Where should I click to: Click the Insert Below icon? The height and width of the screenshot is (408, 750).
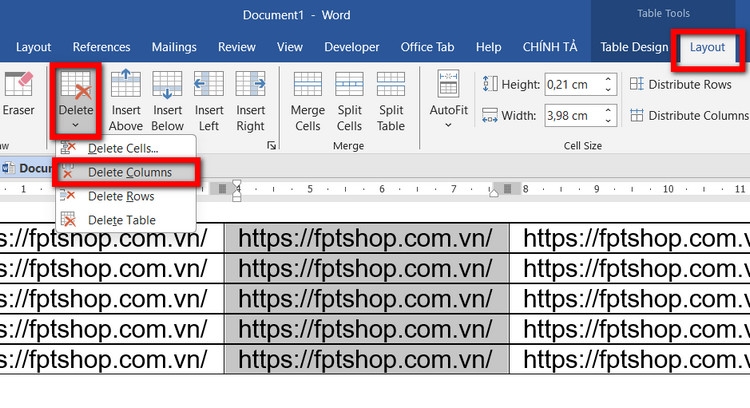coord(167,84)
